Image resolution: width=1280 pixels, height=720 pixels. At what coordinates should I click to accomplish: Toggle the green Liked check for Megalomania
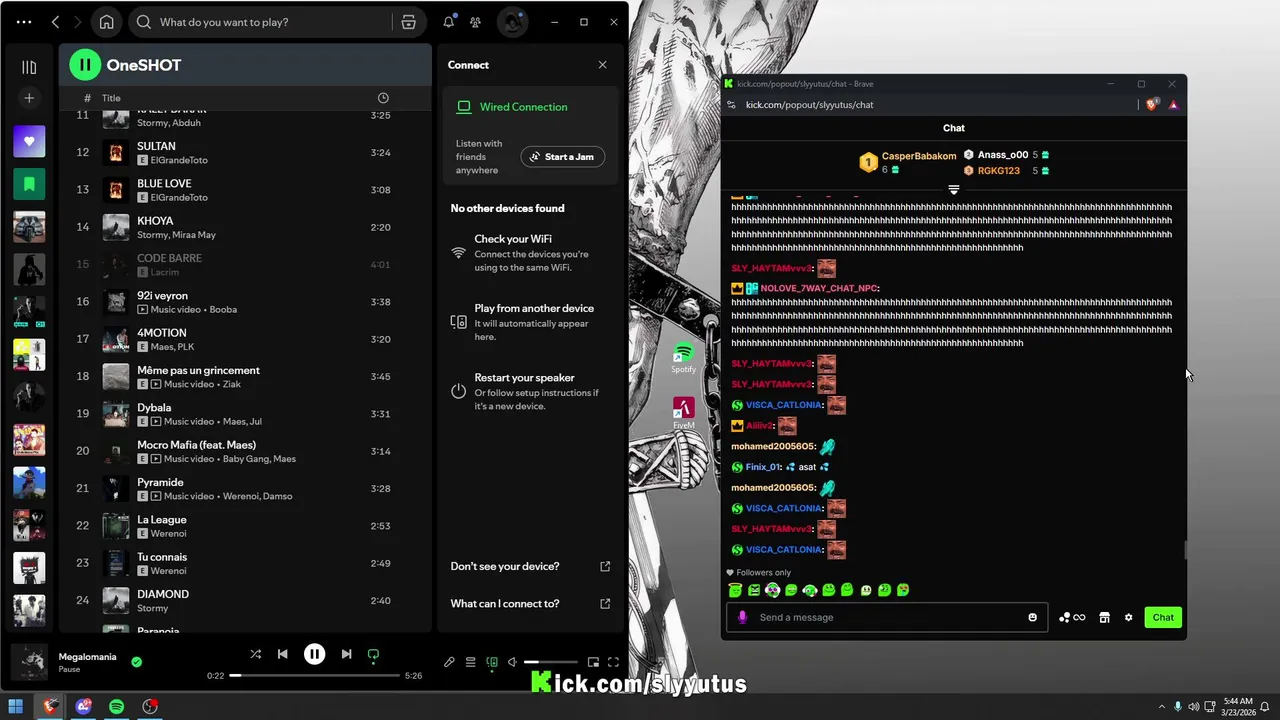tap(137, 661)
